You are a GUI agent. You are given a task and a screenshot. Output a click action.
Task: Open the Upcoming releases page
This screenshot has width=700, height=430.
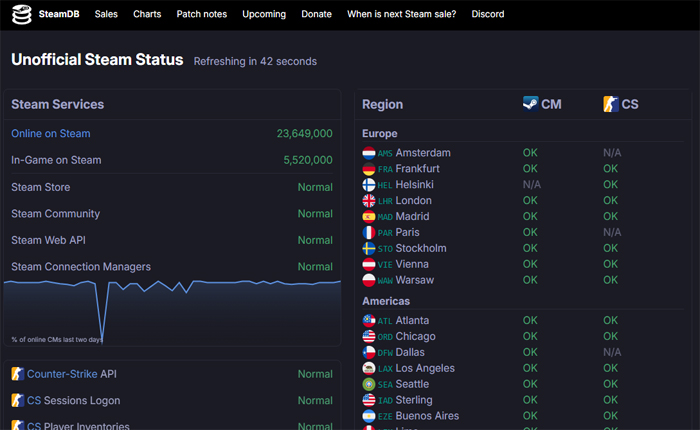click(264, 14)
